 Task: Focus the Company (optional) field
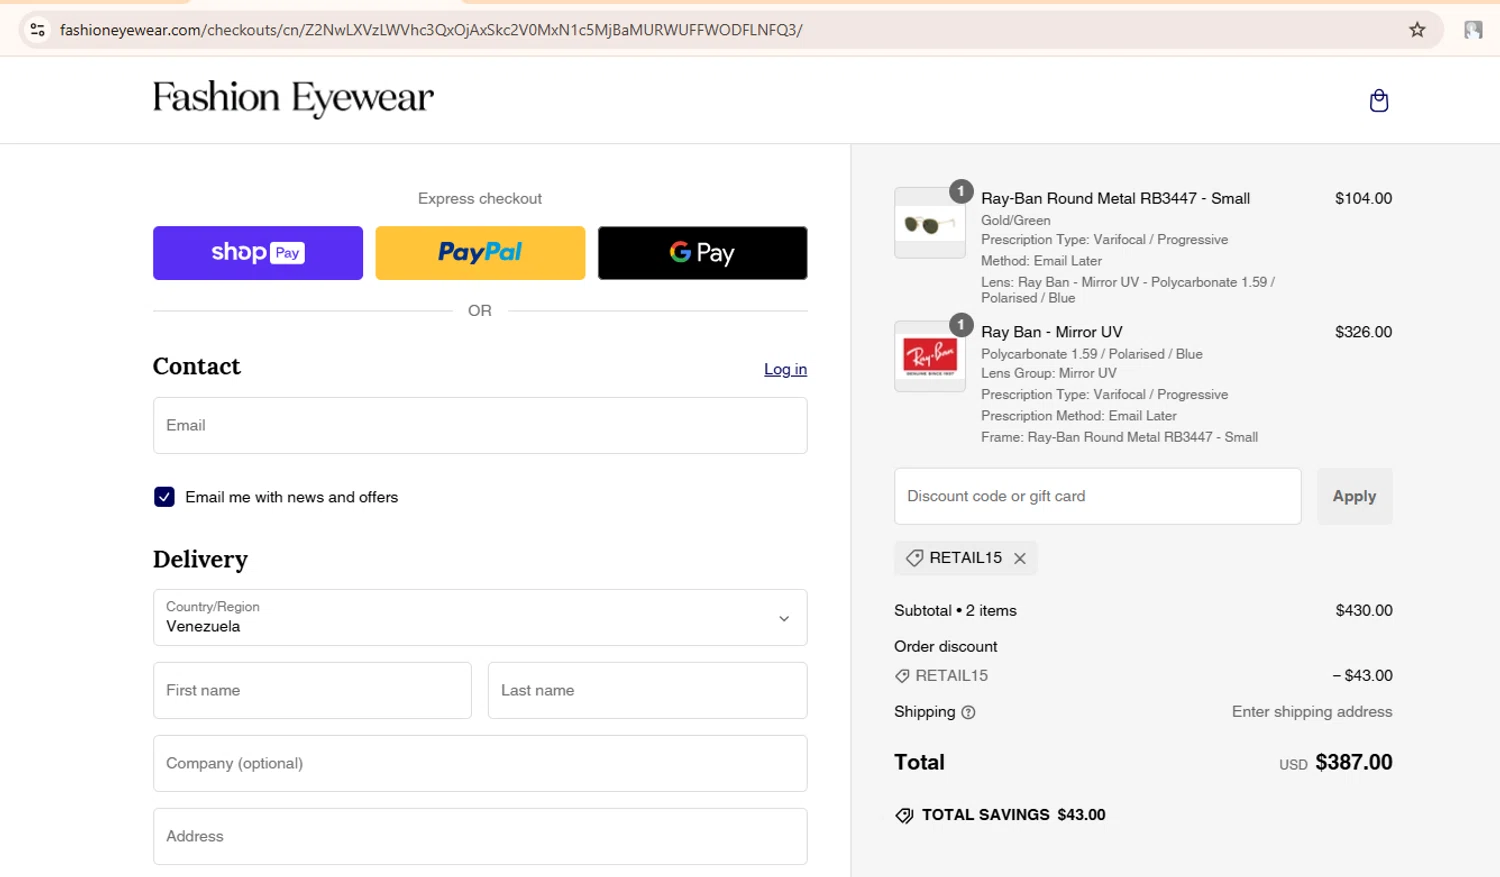[480, 763]
